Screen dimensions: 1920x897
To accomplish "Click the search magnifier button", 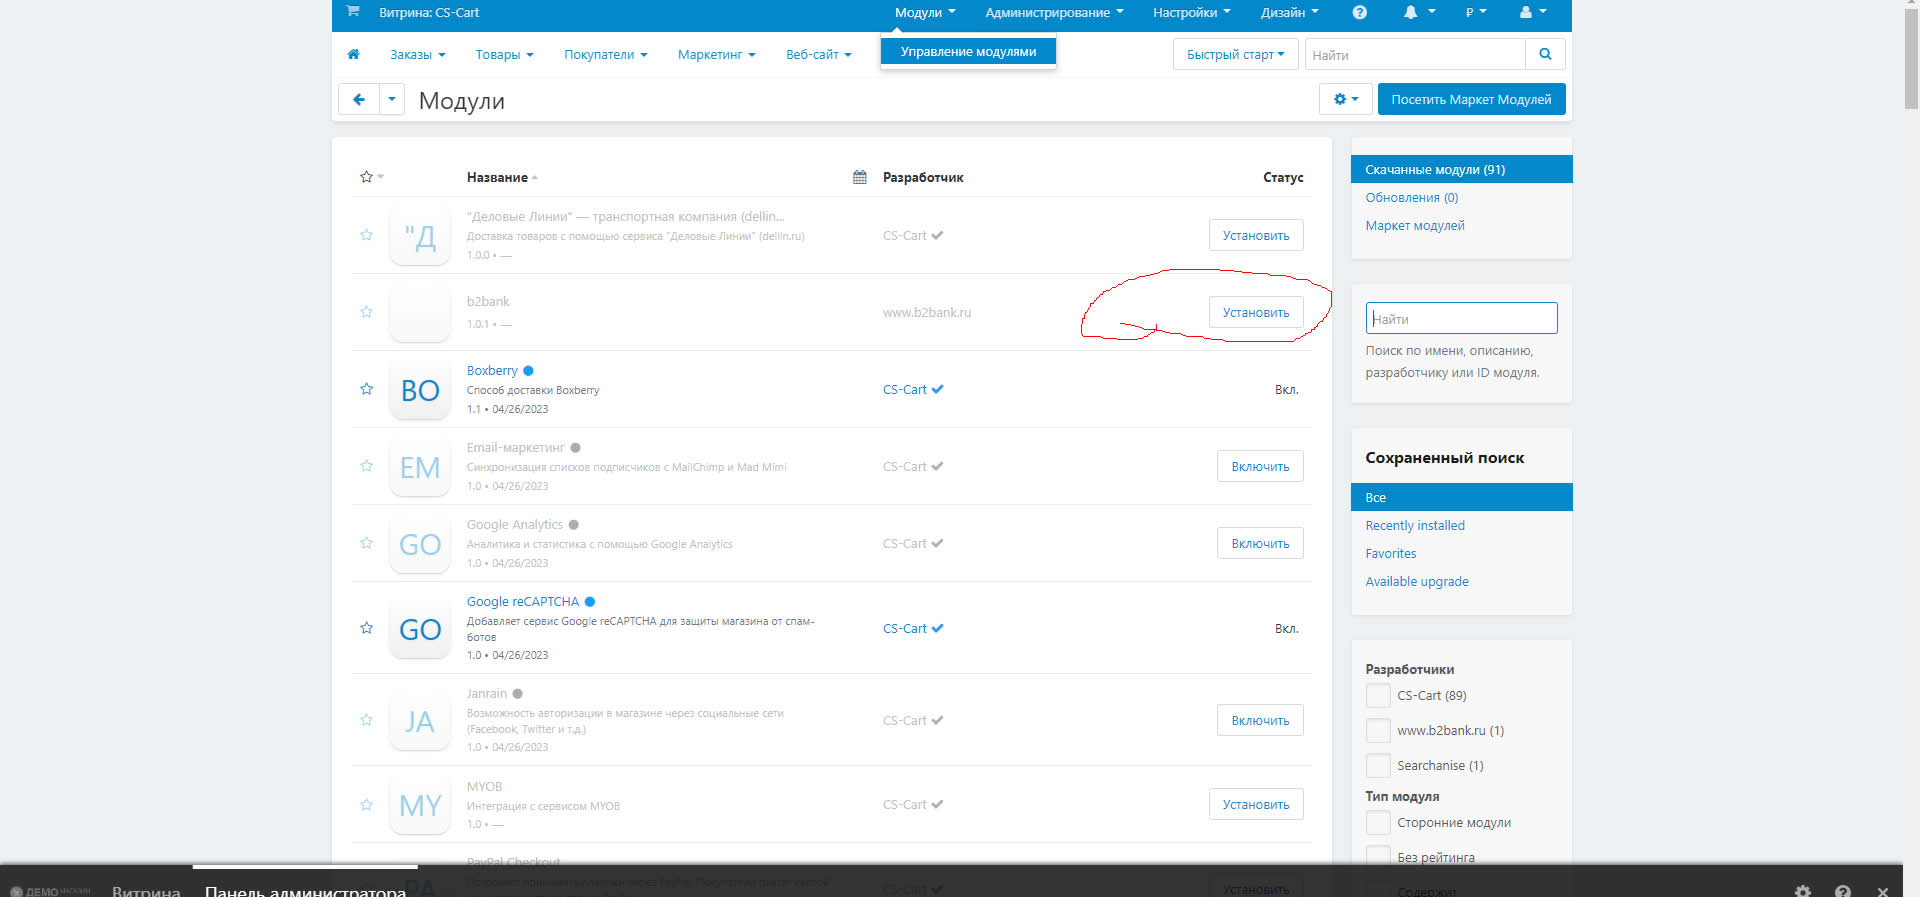I will (x=1545, y=54).
